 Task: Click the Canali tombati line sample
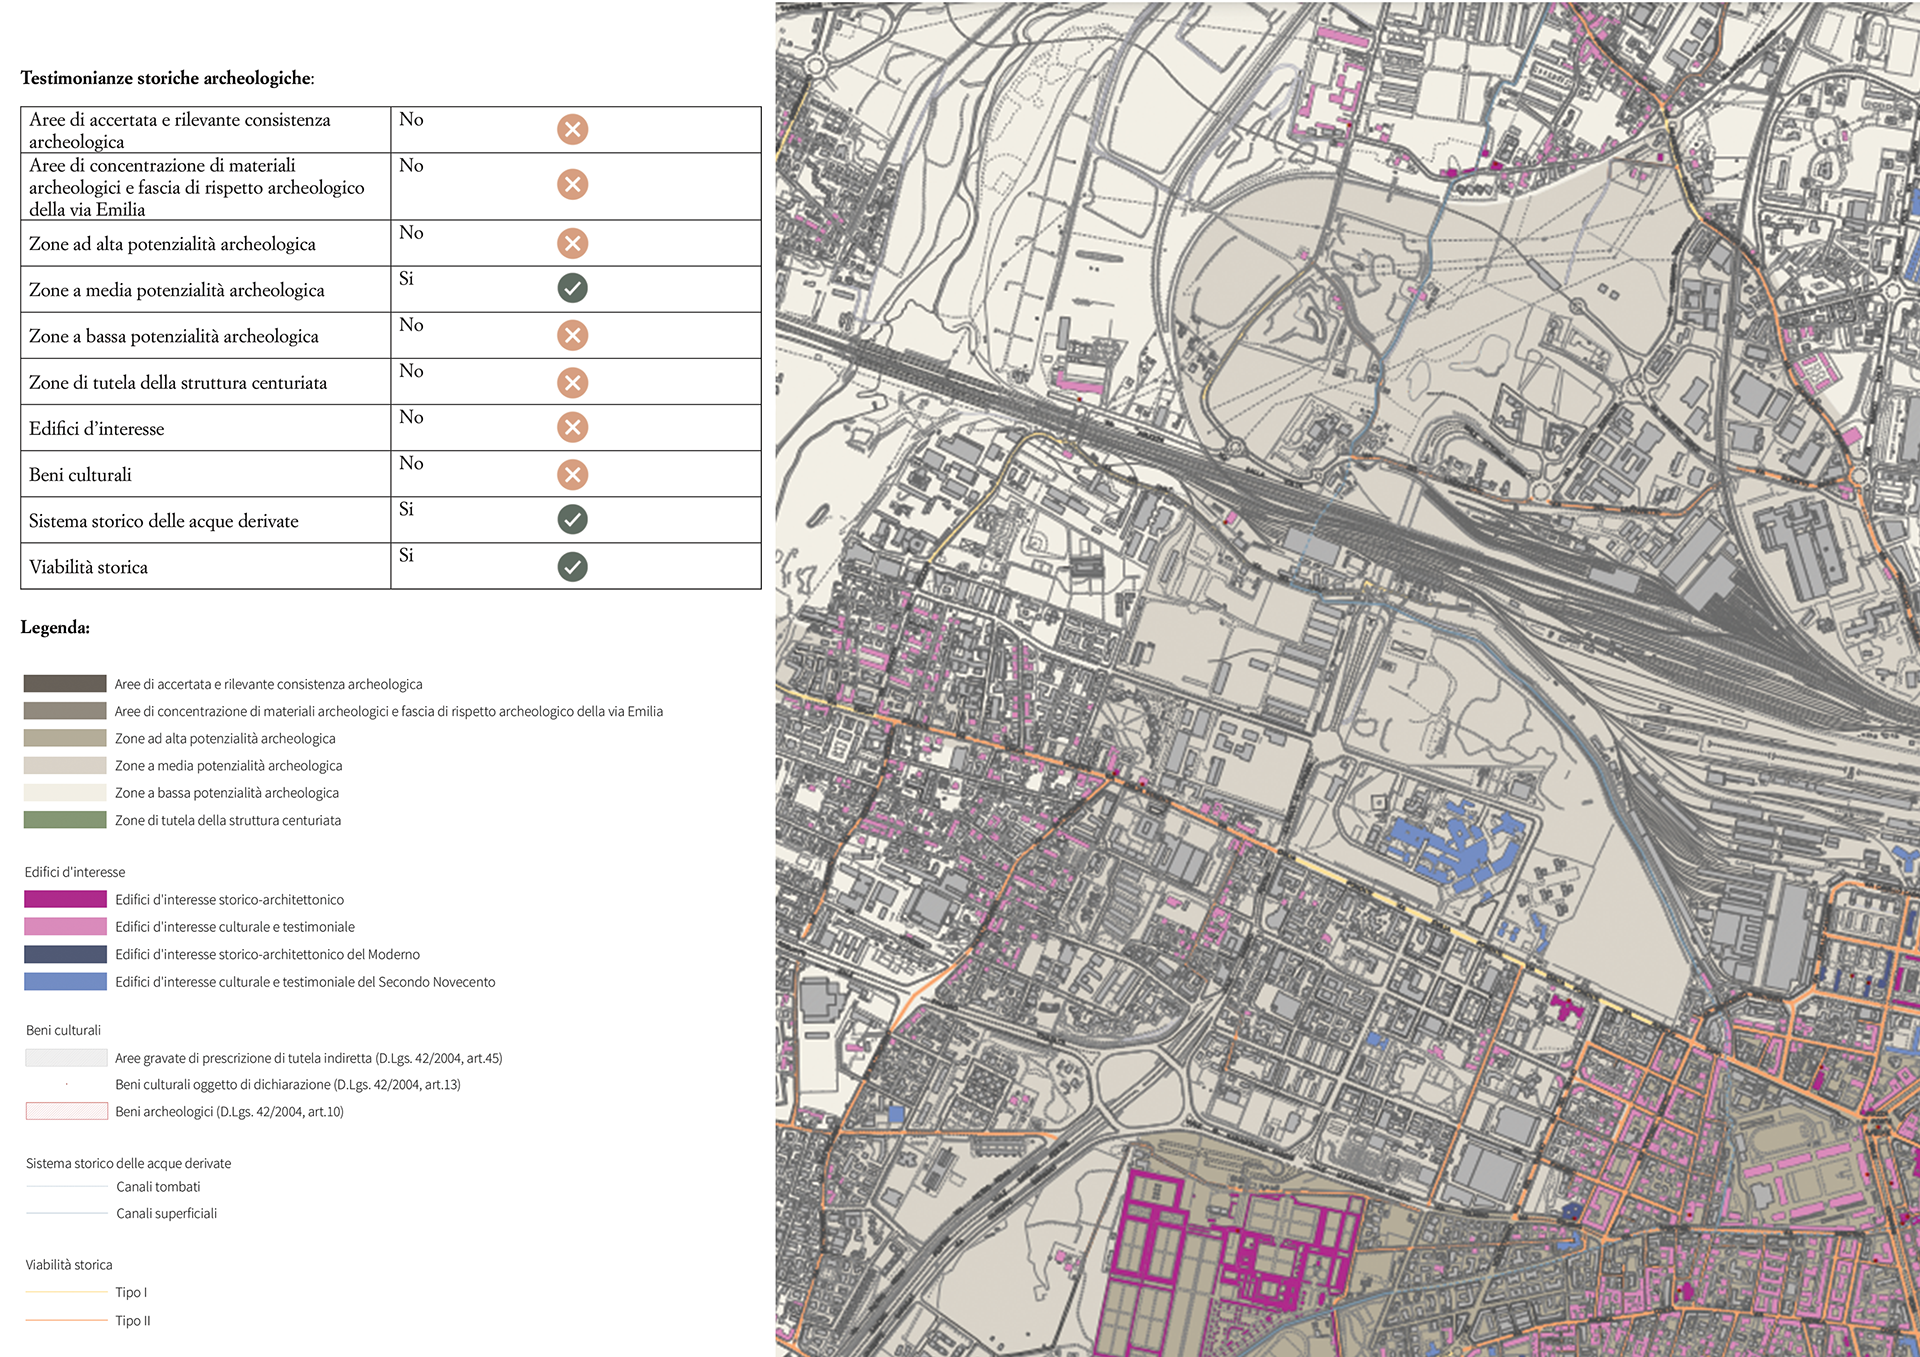(66, 1187)
